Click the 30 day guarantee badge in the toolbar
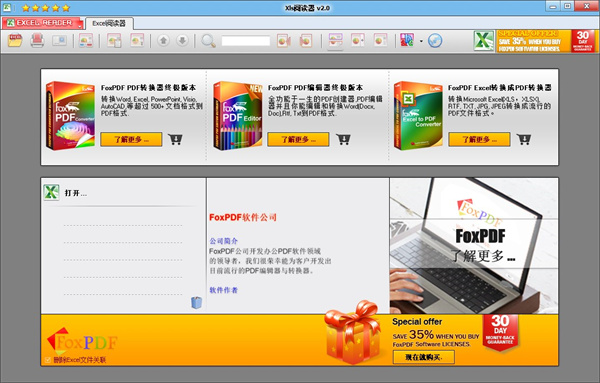Image resolution: width=600 pixels, height=383 pixels. (x=583, y=41)
